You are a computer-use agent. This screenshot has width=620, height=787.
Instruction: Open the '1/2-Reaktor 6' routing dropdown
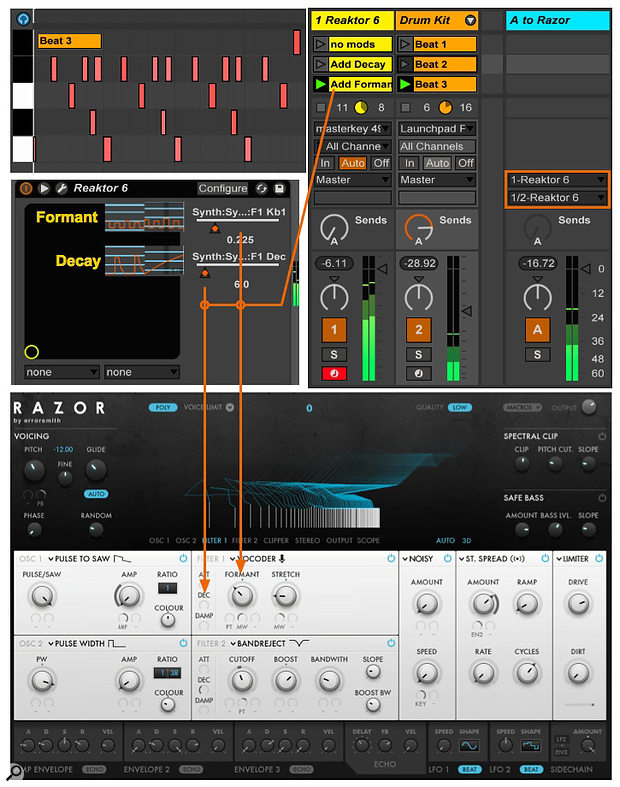557,198
